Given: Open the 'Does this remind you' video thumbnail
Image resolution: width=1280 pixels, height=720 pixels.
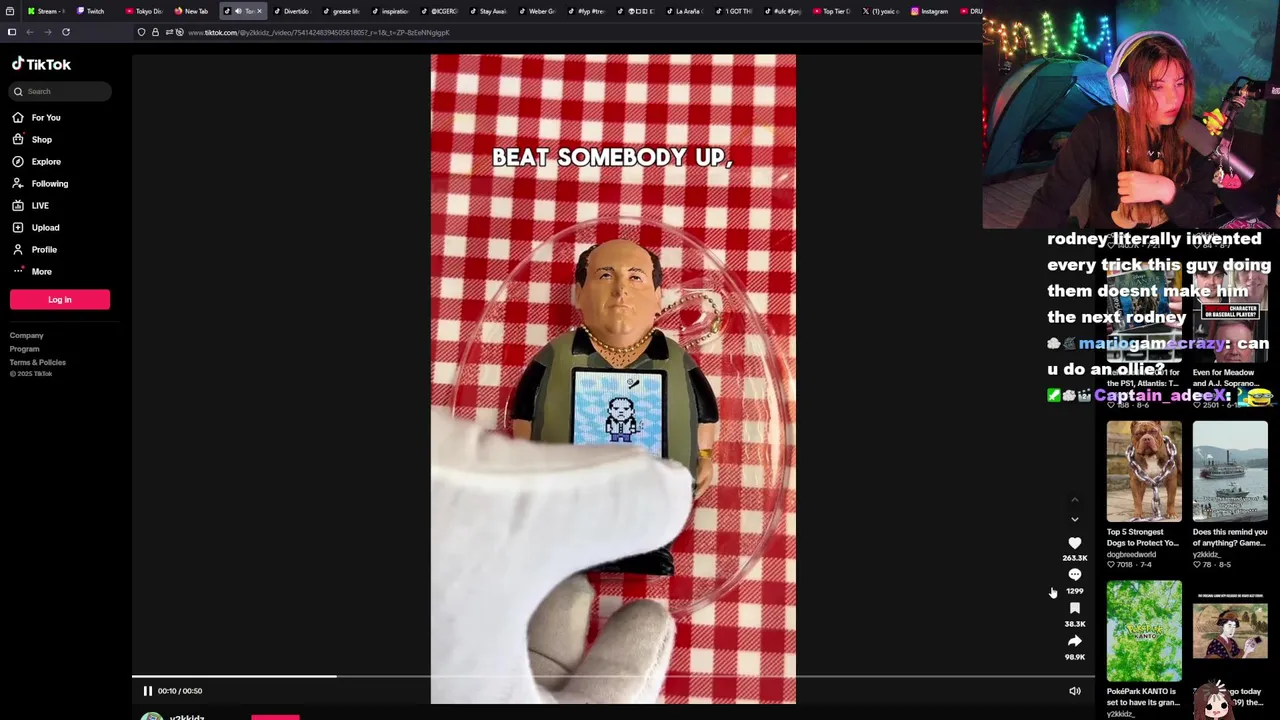Looking at the screenshot, I should (x=1230, y=471).
